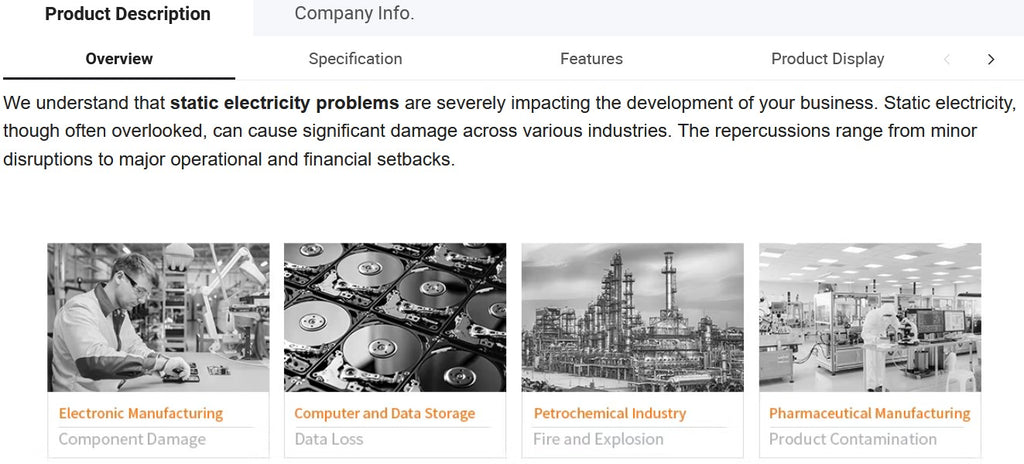The image size is (1024, 464).
Task: Open the petrochemical refinery image
Action: (x=632, y=317)
